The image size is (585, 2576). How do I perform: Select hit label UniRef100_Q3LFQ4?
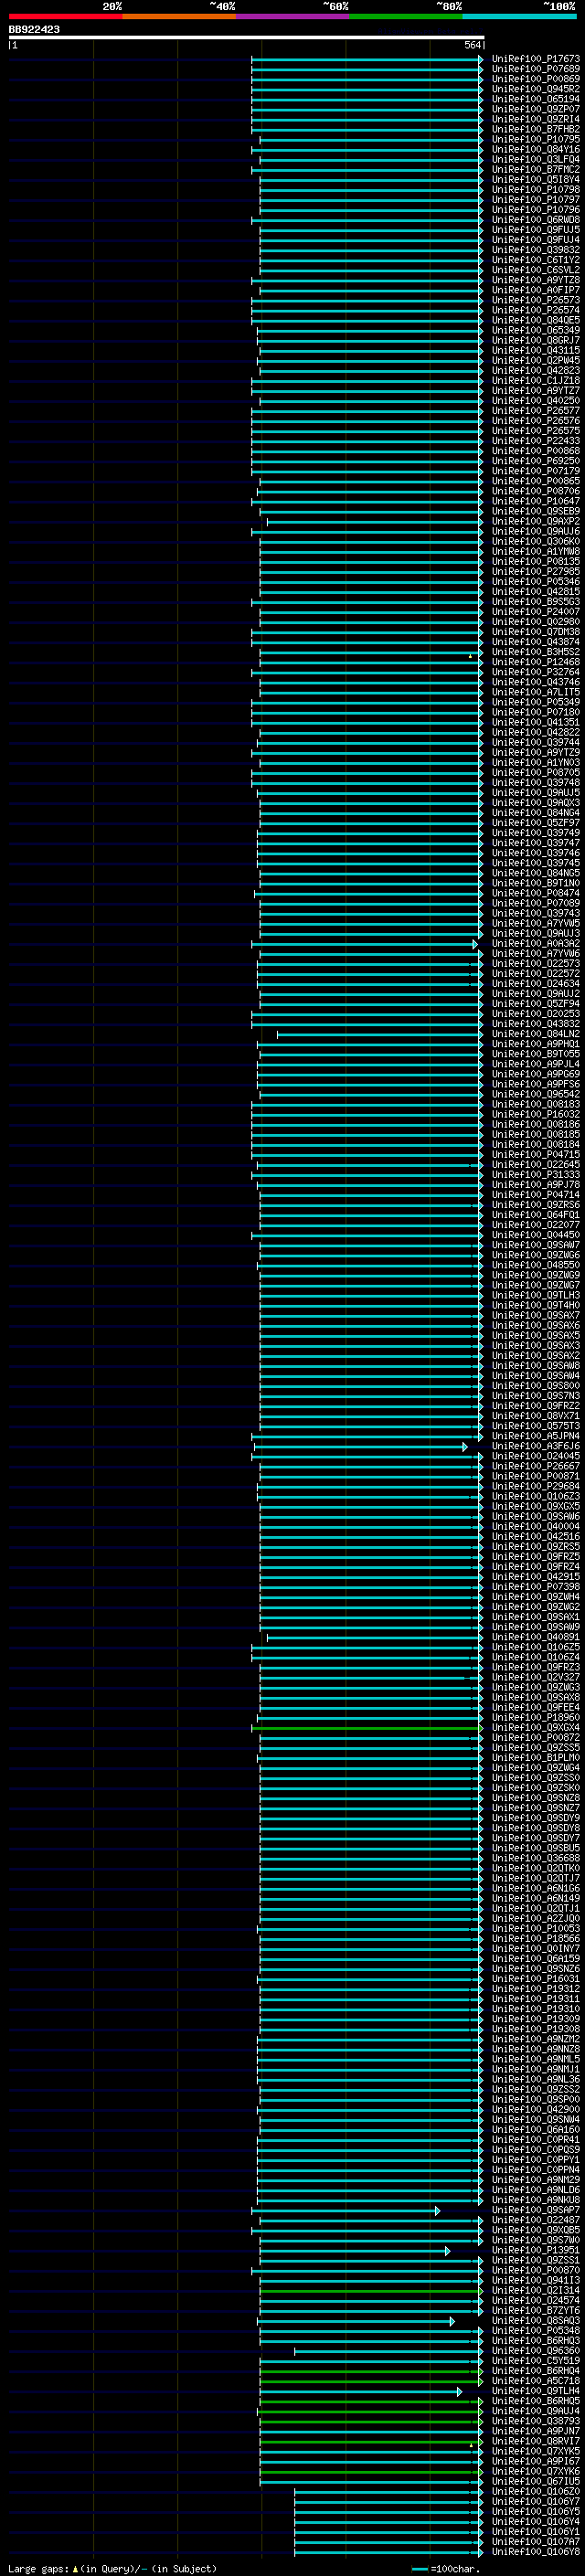tap(536, 160)
